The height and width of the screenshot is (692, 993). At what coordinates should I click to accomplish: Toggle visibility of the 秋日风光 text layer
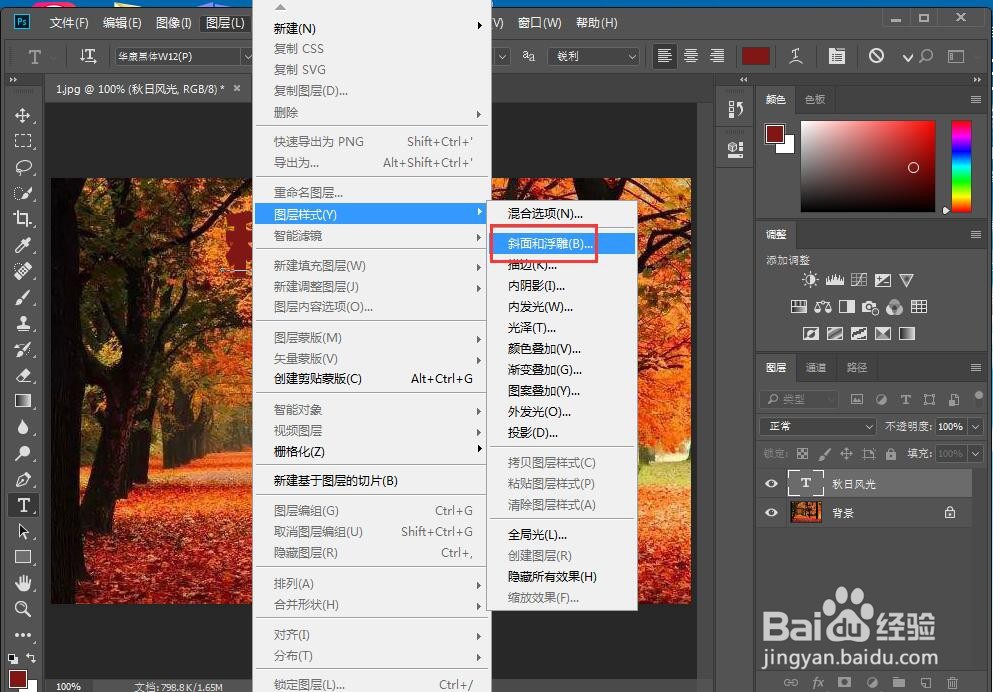770,484
